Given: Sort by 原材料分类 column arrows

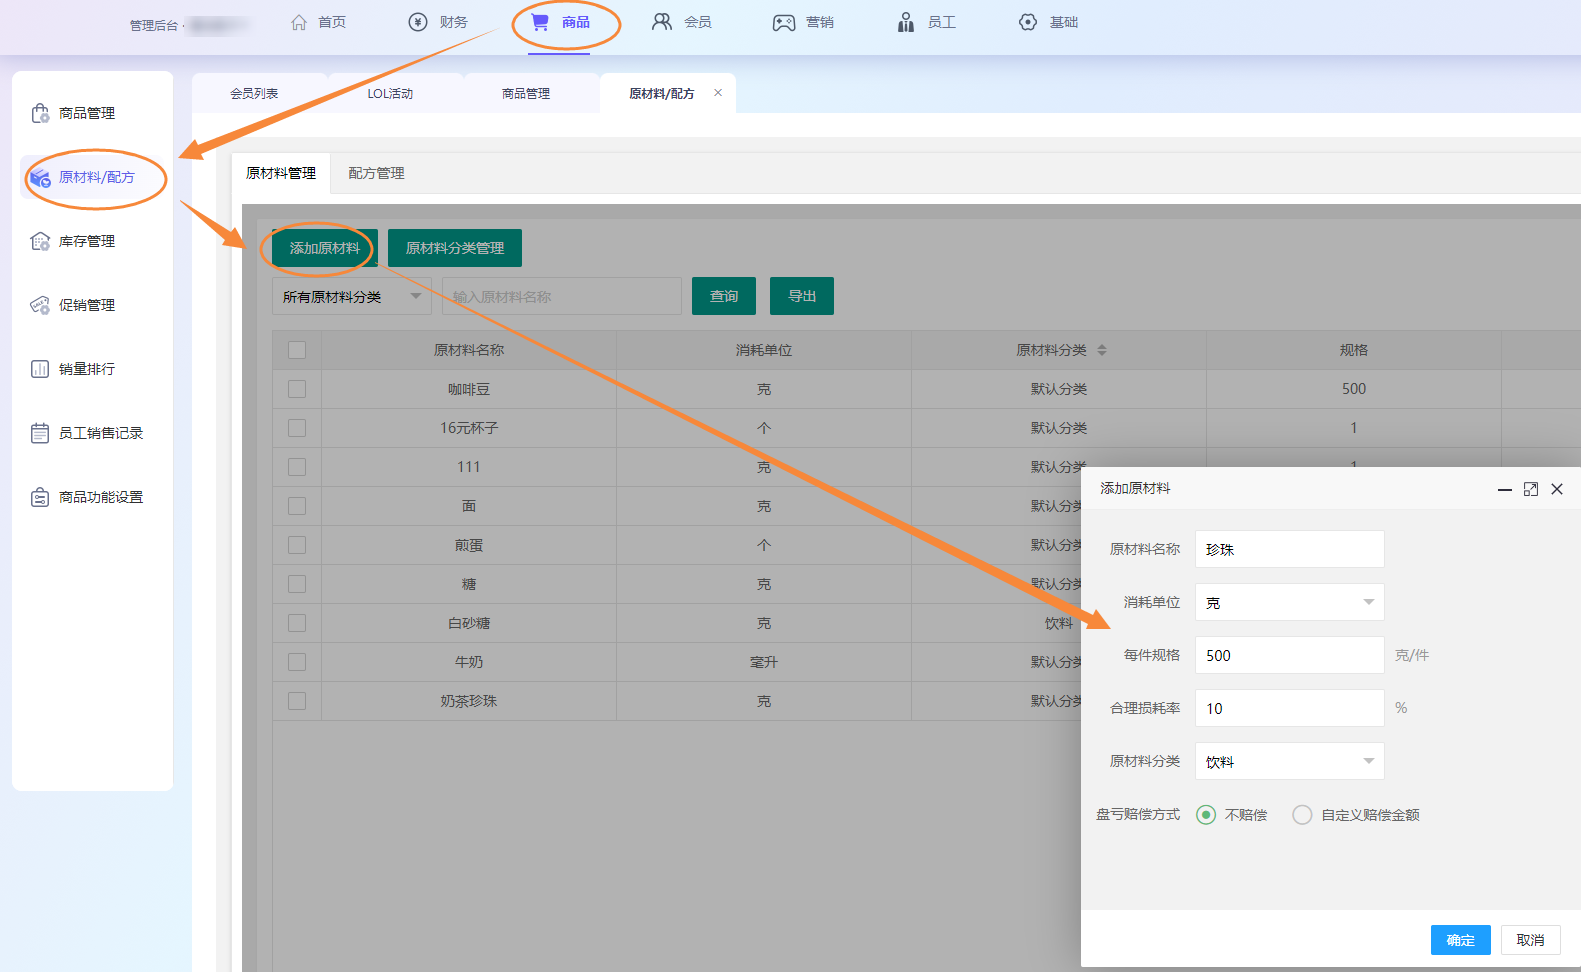Looking at the screenshot, I should click(1102, 350).
